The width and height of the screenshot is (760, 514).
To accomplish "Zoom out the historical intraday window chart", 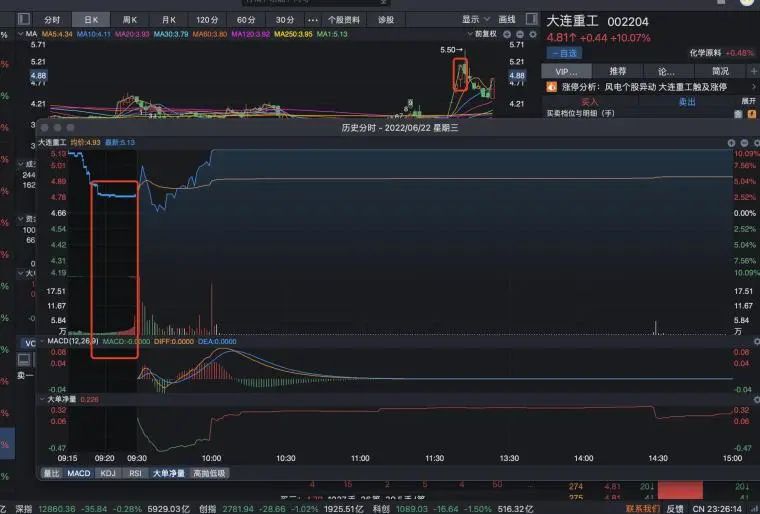I will [744, 143].
